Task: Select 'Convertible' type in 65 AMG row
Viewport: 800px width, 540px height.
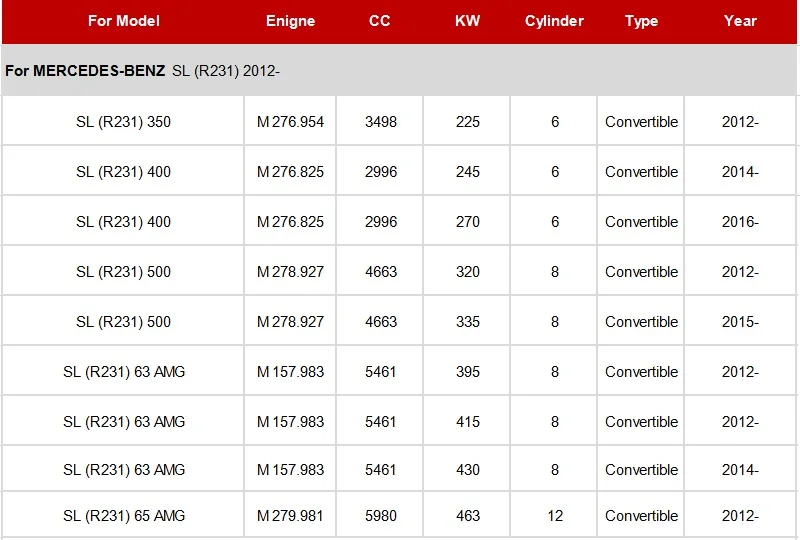Action: coord(641,516)
